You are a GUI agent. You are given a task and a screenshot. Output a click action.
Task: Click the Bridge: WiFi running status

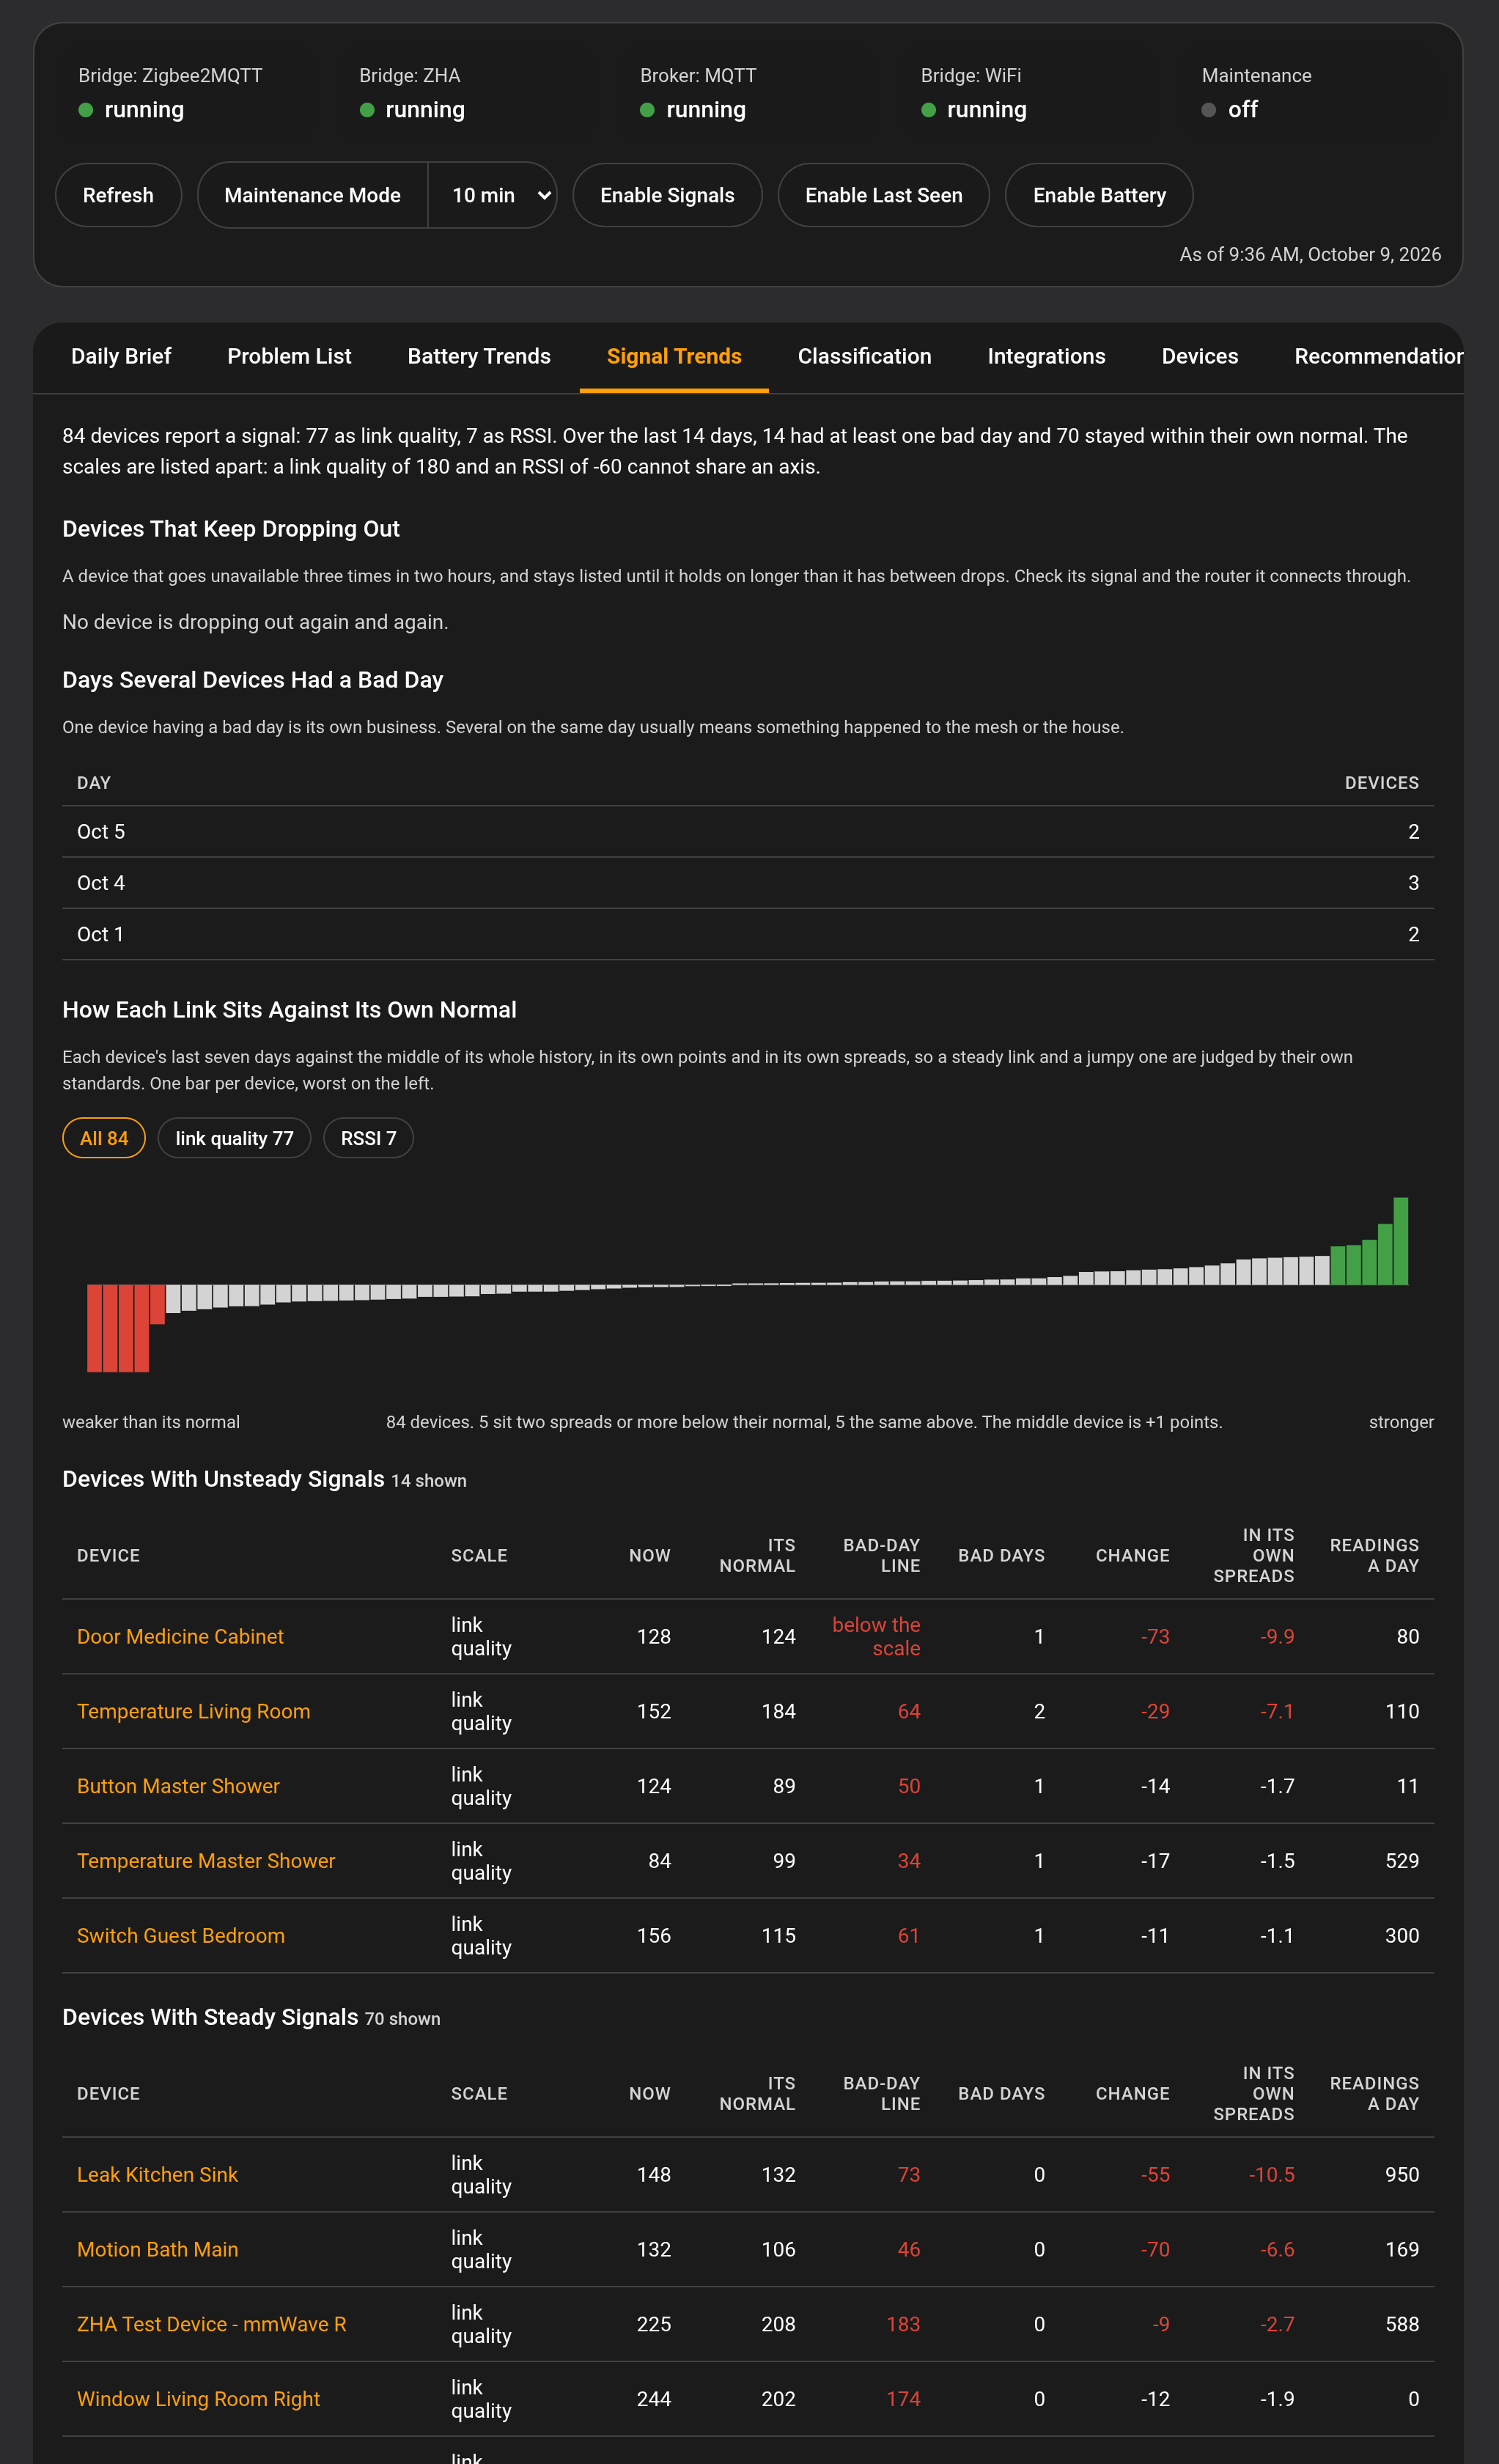[x=973, y=109]
